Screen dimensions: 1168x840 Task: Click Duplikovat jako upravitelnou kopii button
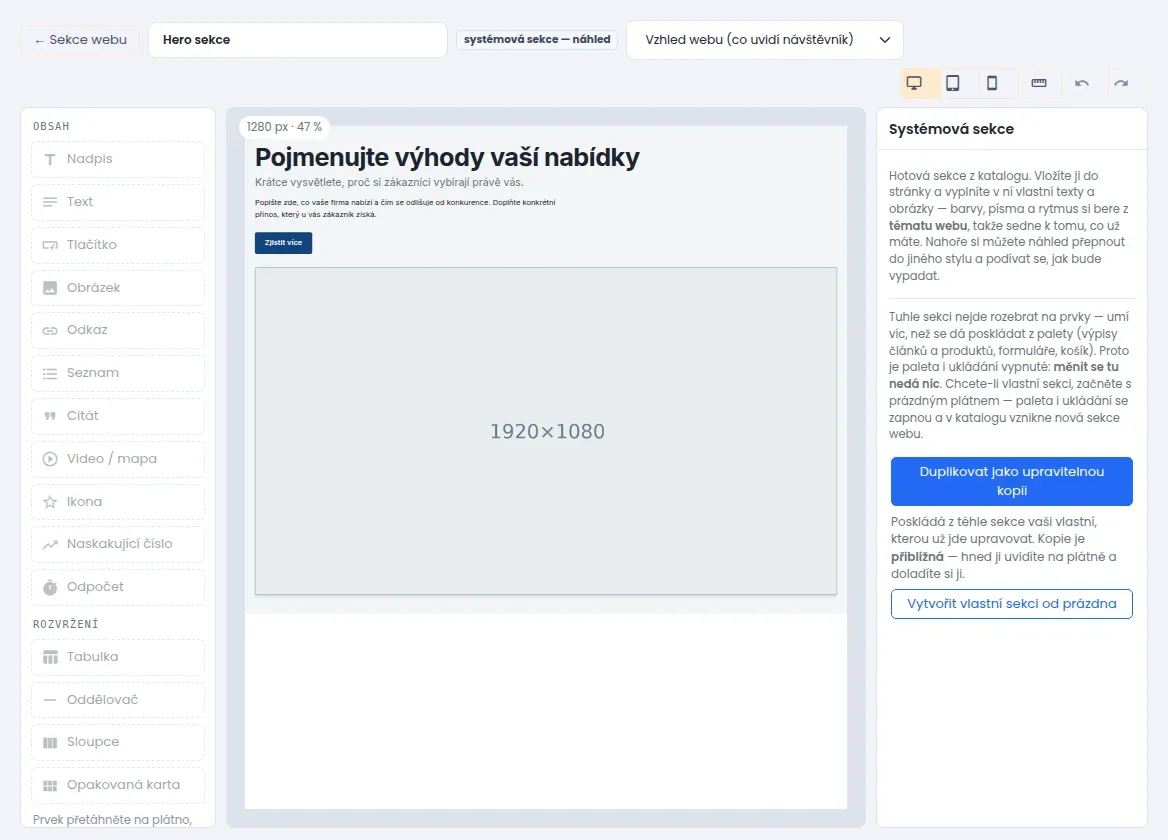pyautogui.click(x=1012, y=481)
